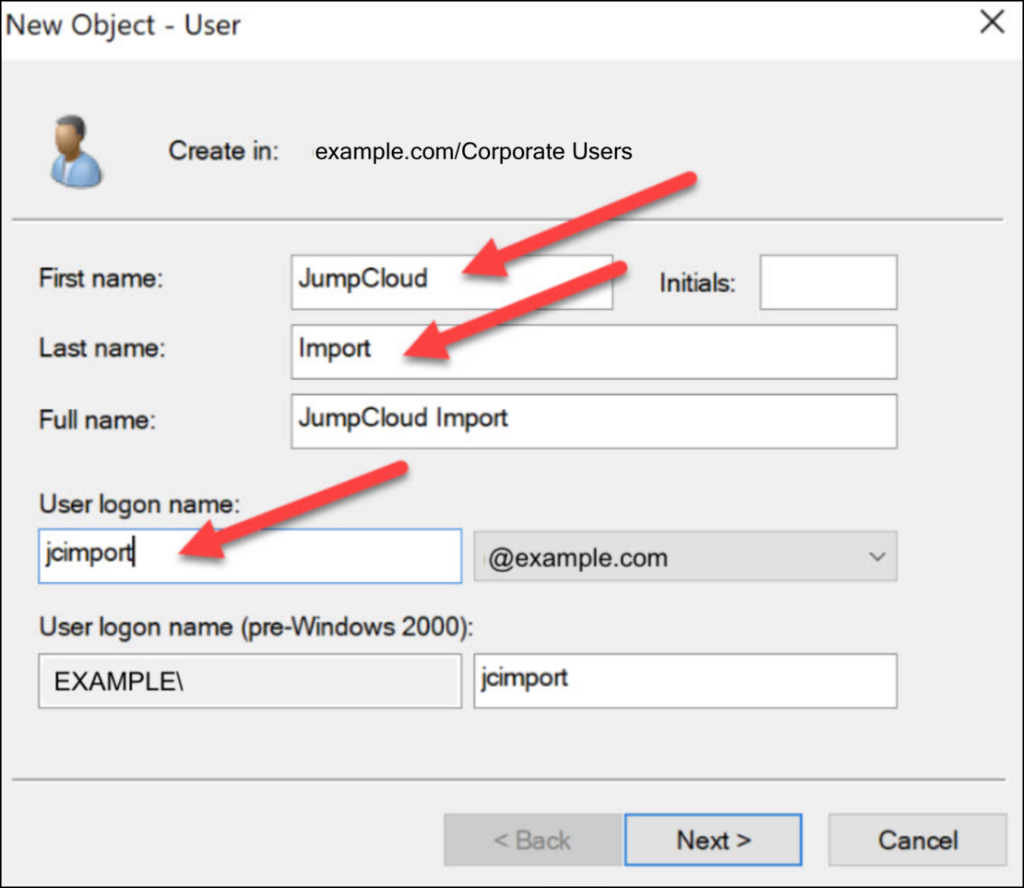
Task: Click Cancel to abort user creation
Action: coord(915,840)
